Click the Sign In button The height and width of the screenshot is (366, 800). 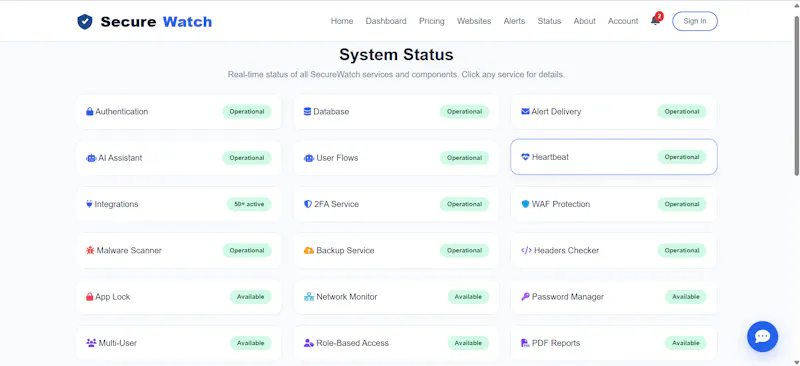click(695, 21)
